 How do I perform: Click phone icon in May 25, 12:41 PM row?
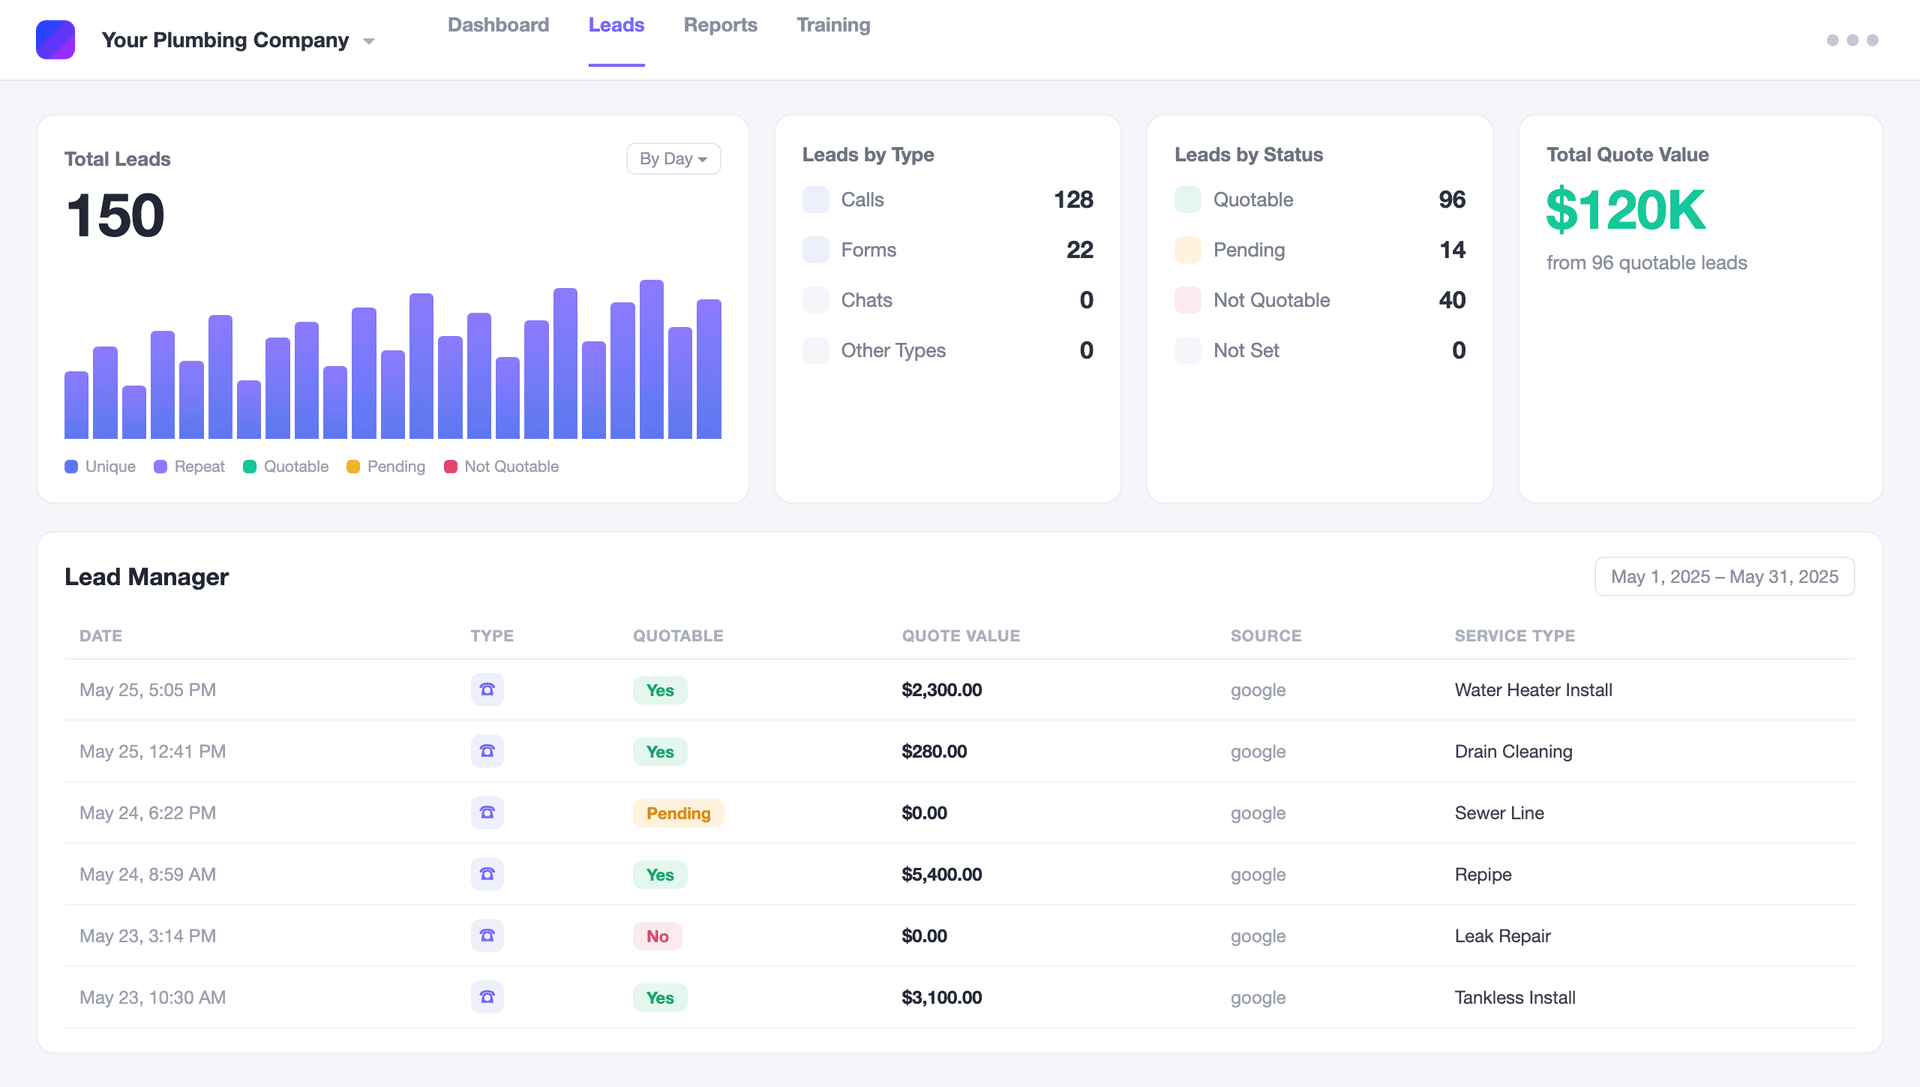tap(487, 751)
